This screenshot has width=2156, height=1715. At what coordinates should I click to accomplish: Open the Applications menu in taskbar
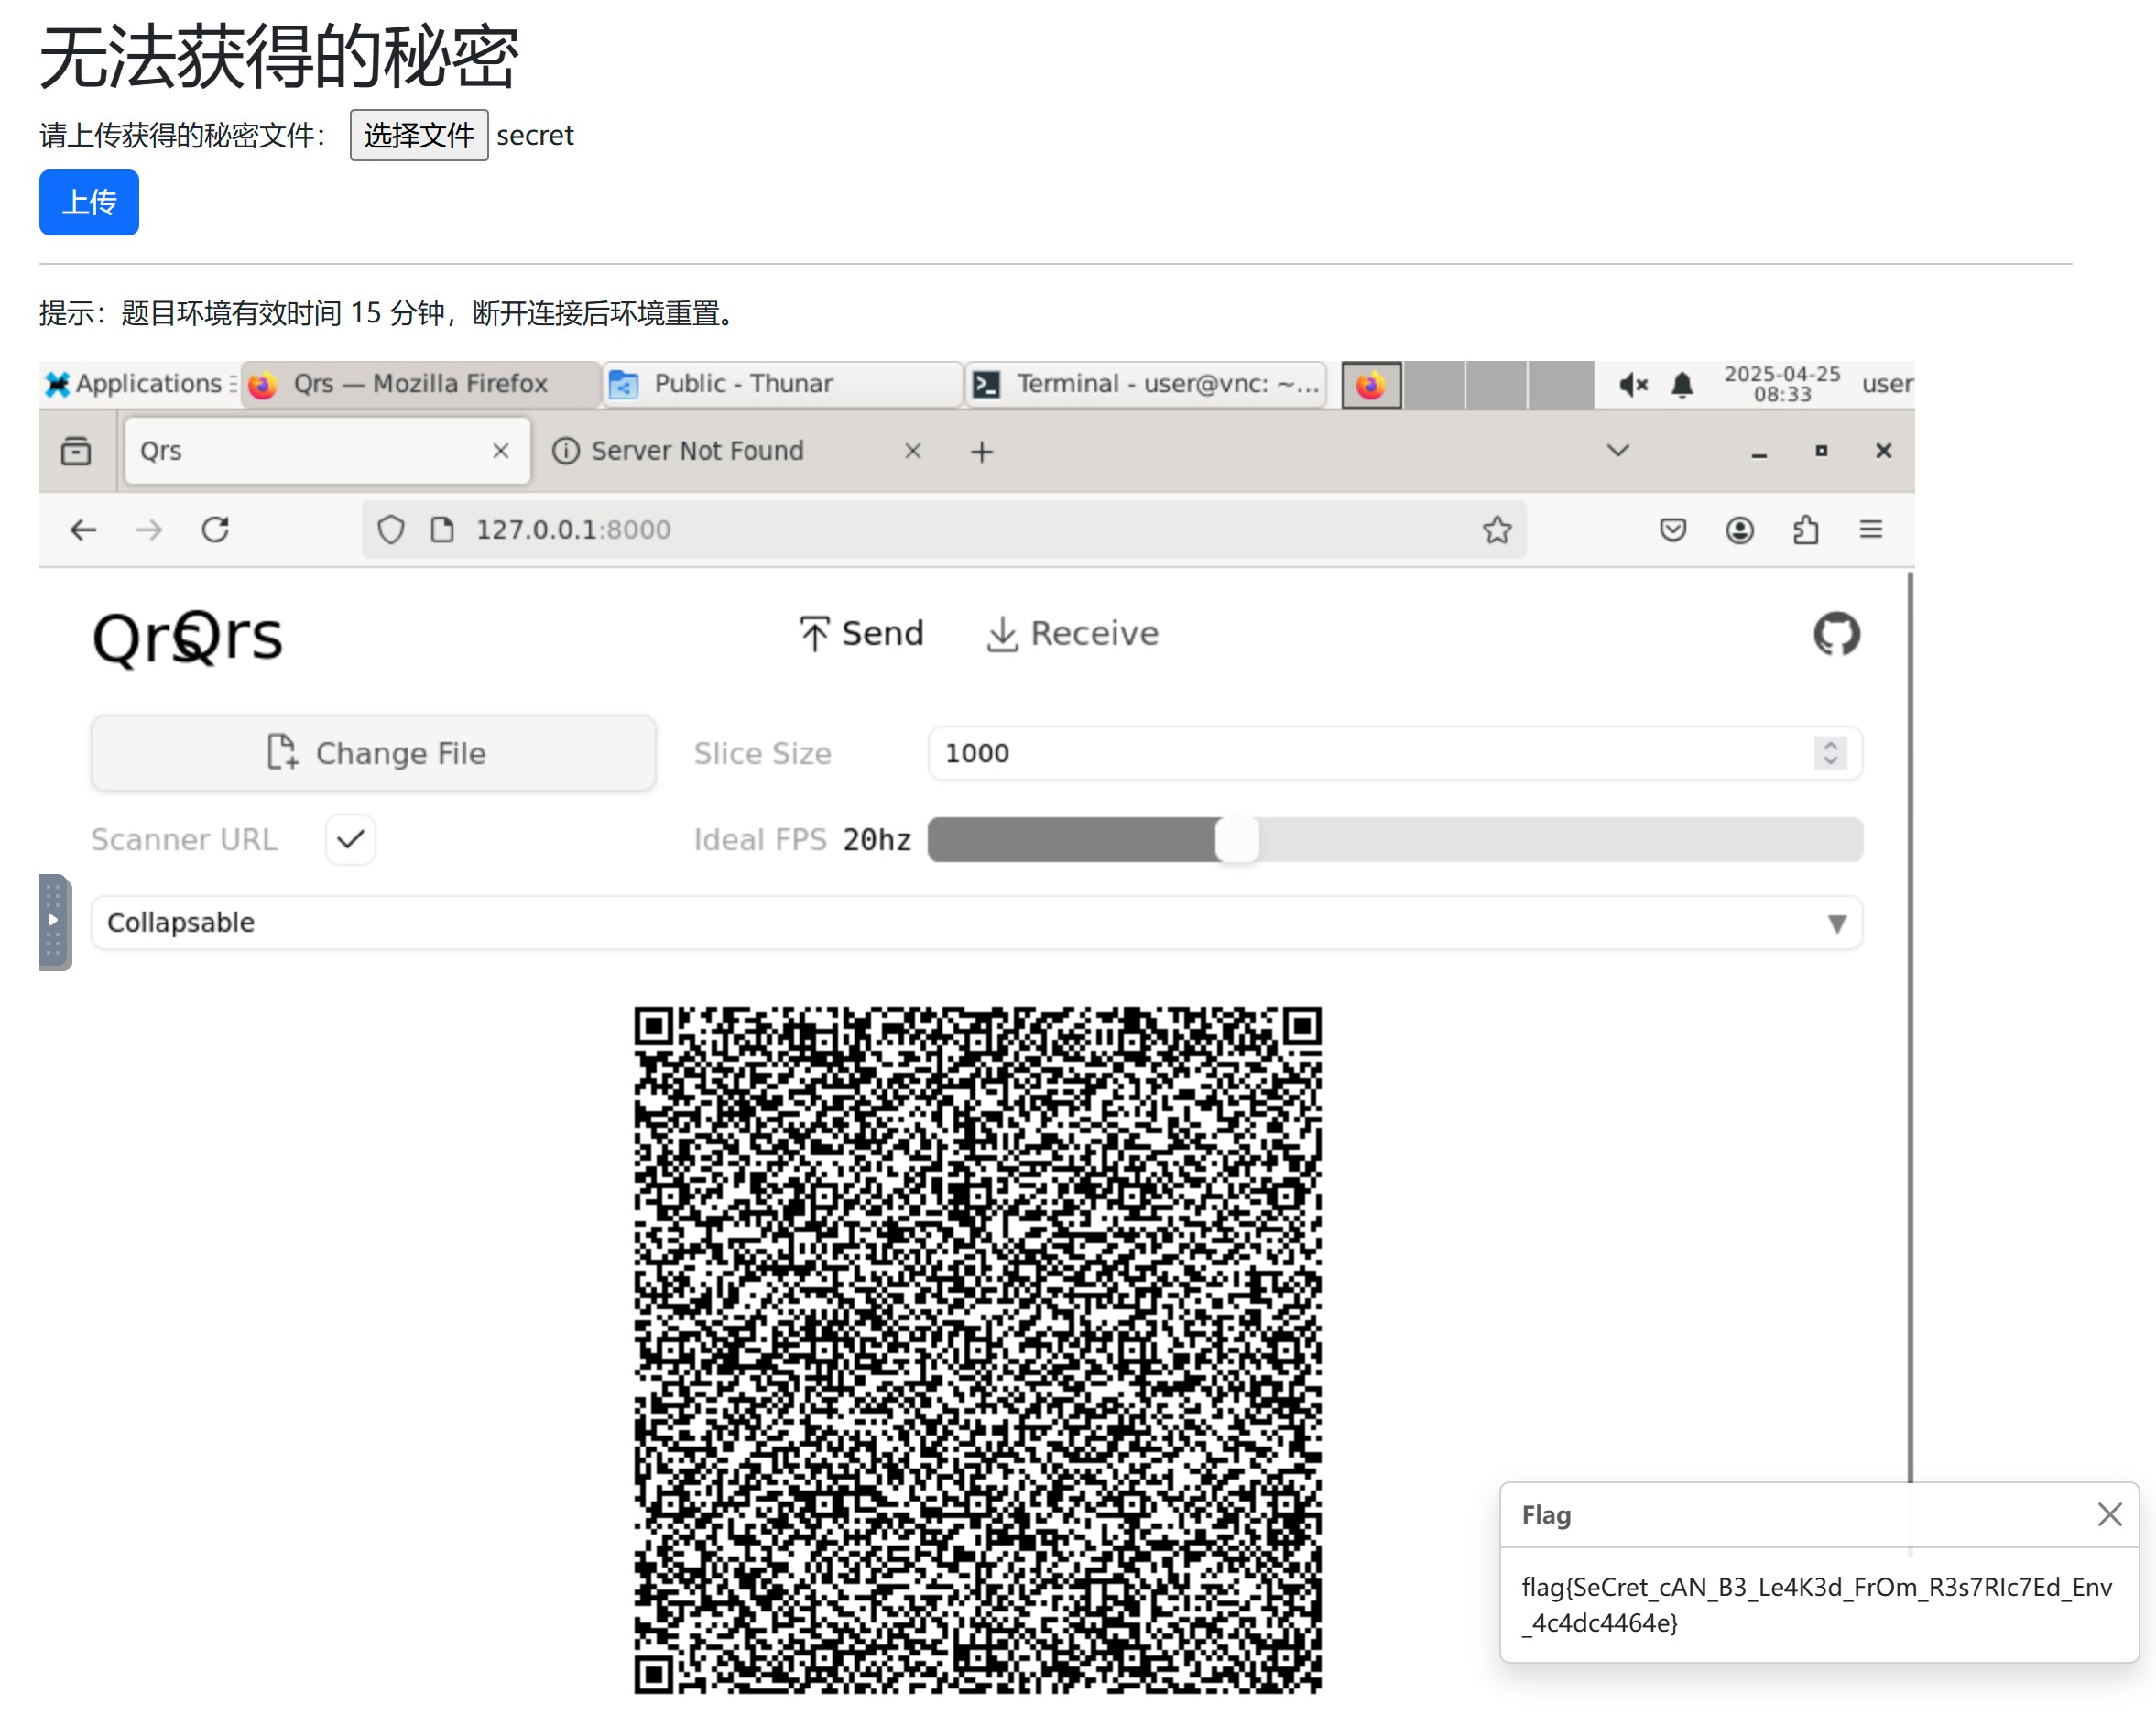[x=139, y=384]
